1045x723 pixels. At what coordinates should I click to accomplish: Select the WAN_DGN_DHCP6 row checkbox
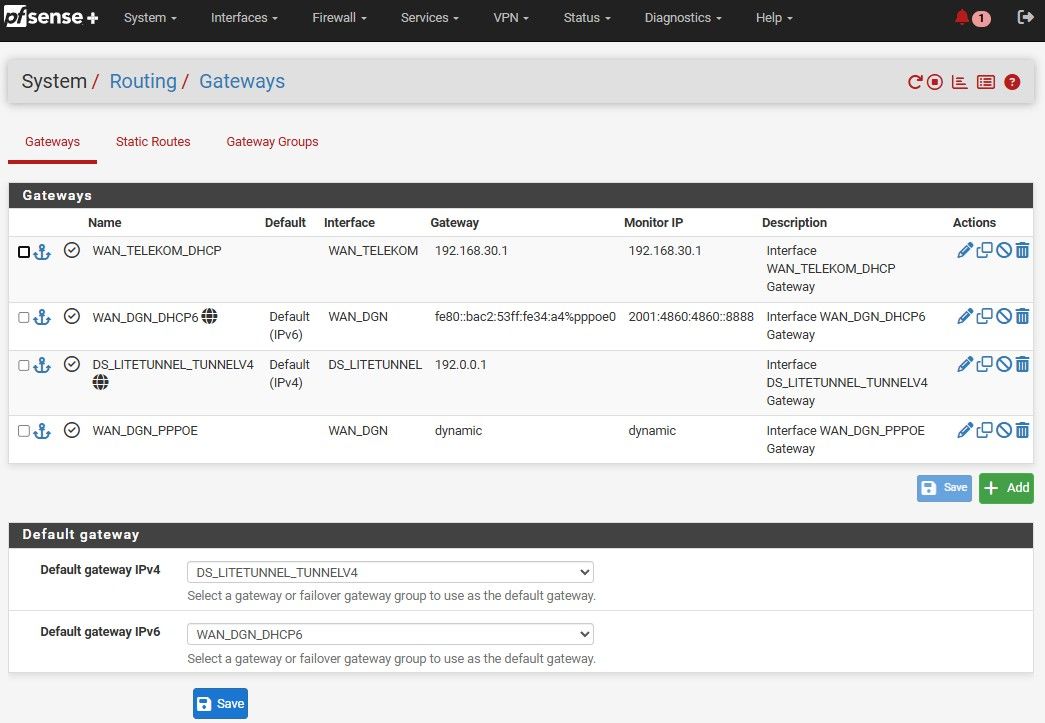[x=24, y=317]
